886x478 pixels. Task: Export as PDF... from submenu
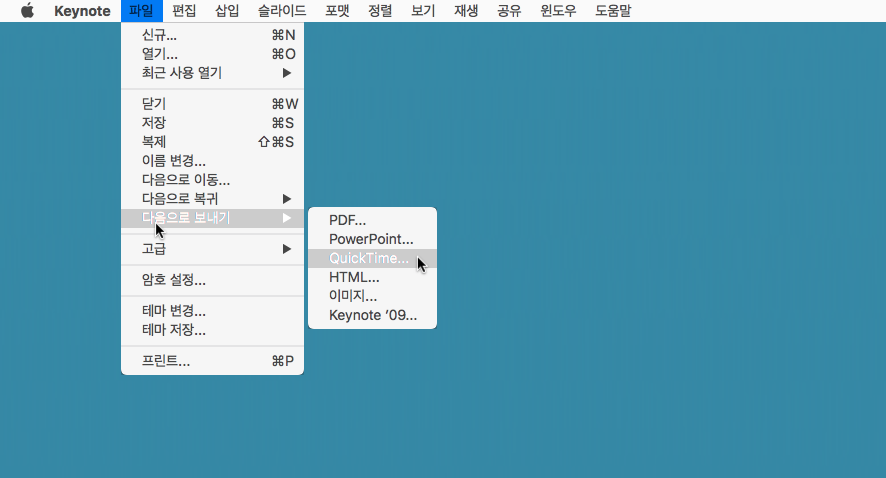[372, 220]
